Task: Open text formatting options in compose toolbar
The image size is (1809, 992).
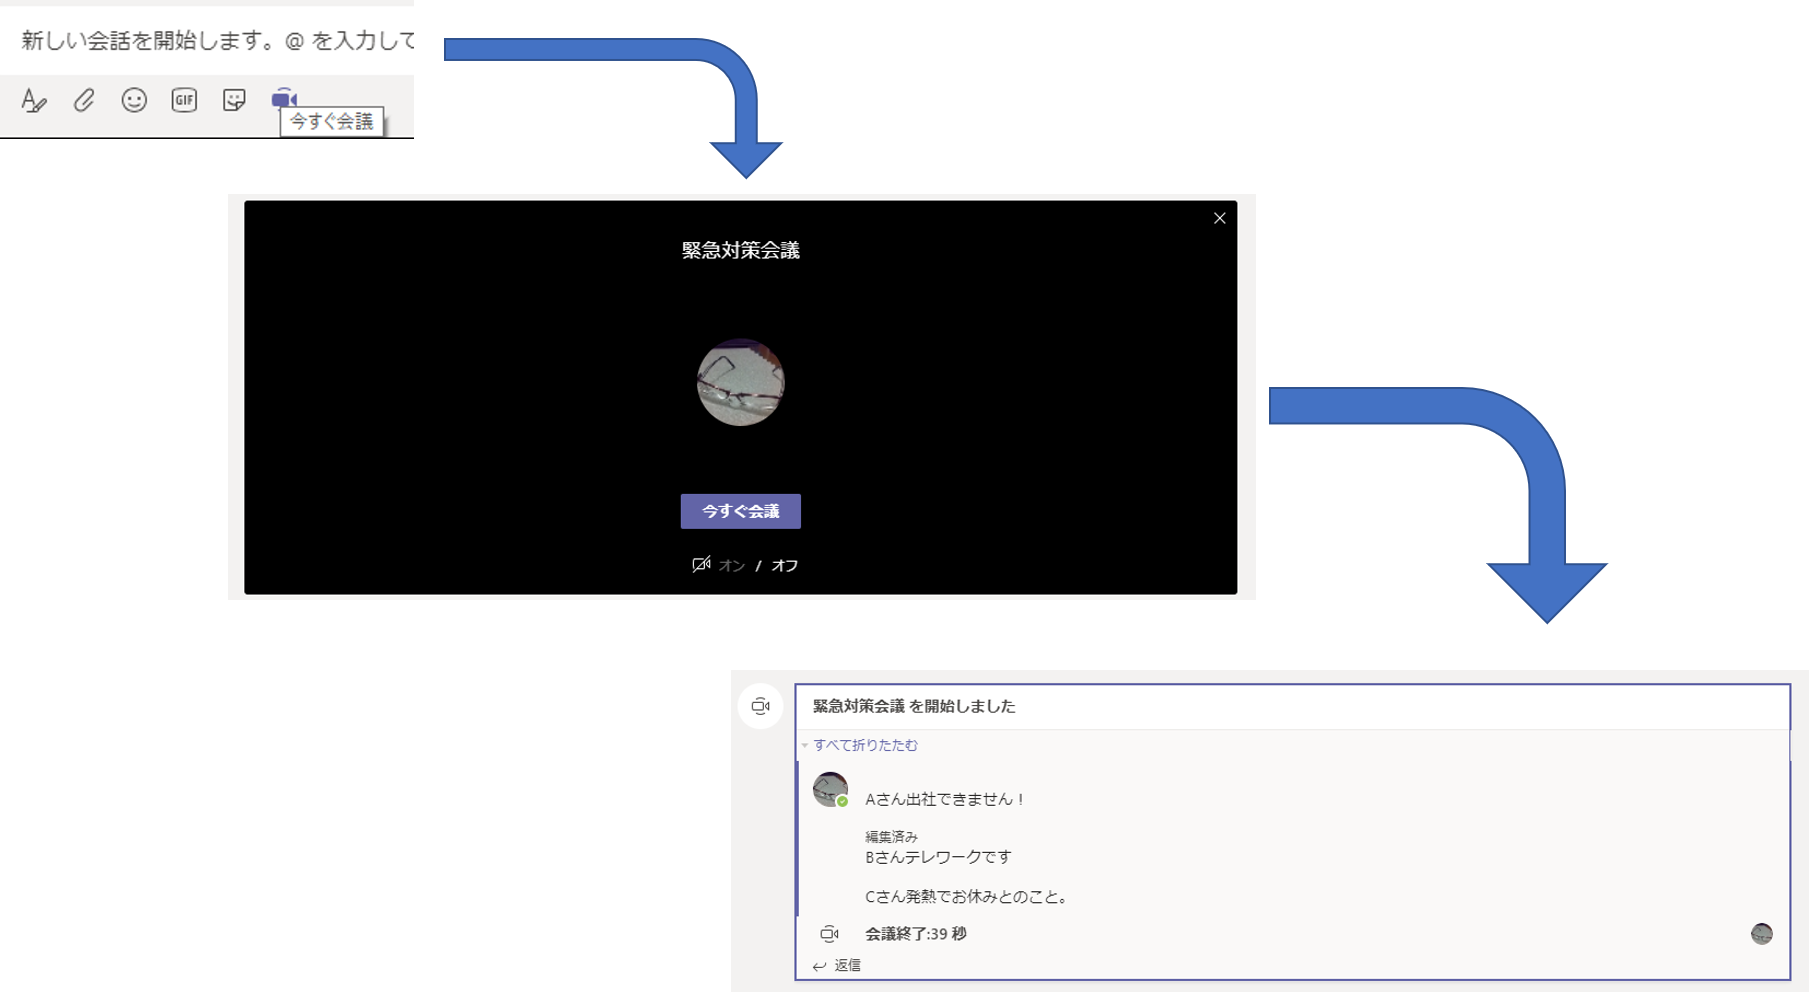Action: pyautogui.click(x=34, y=100)
